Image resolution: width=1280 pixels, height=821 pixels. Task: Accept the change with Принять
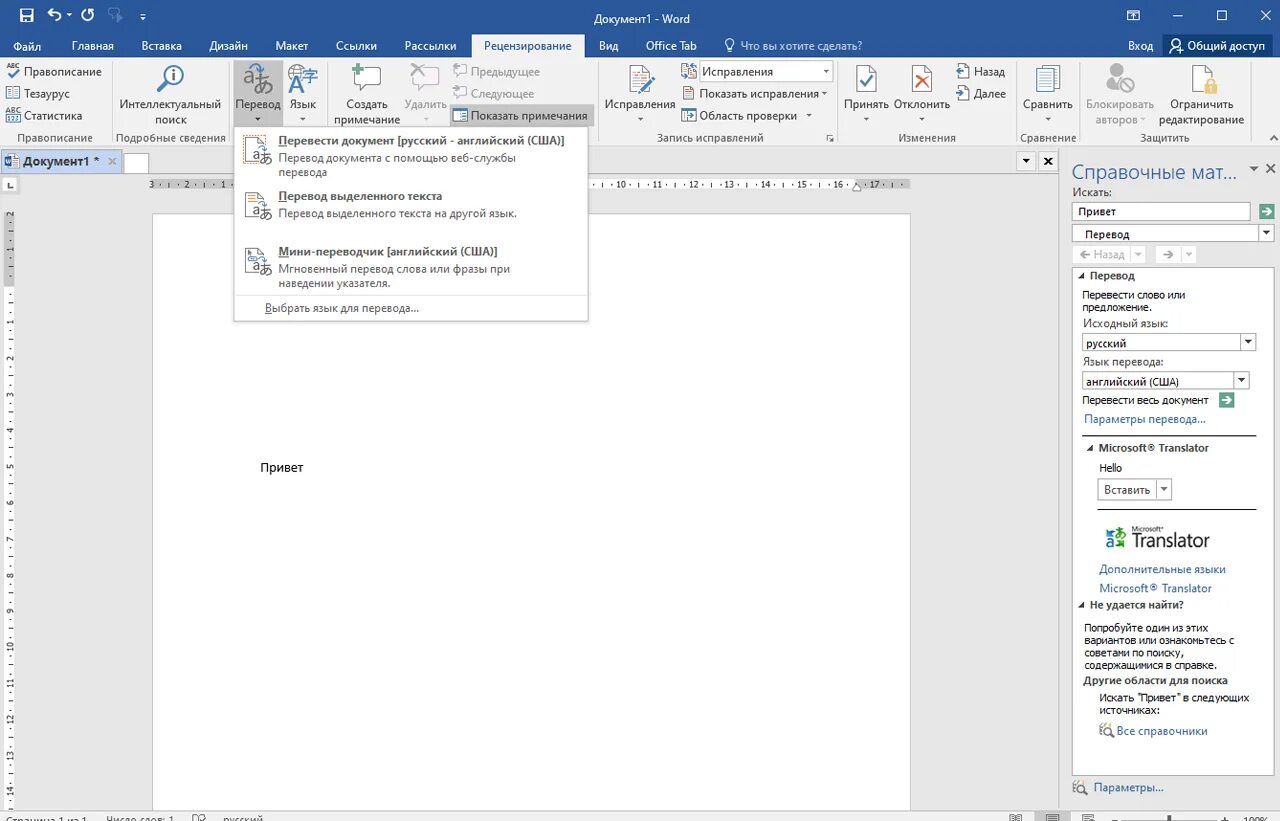[x=866, y=95]
